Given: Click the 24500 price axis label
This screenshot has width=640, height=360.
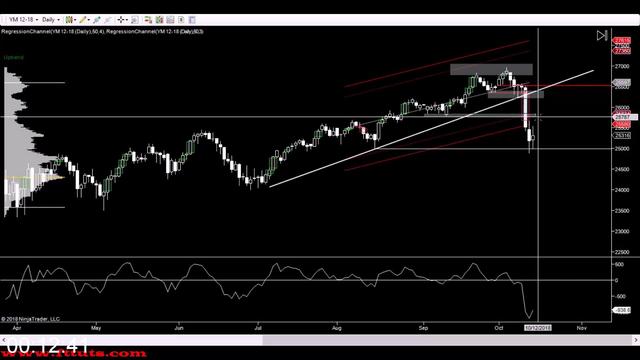Looking at the screenshot, I should click(x=622, y=169).
